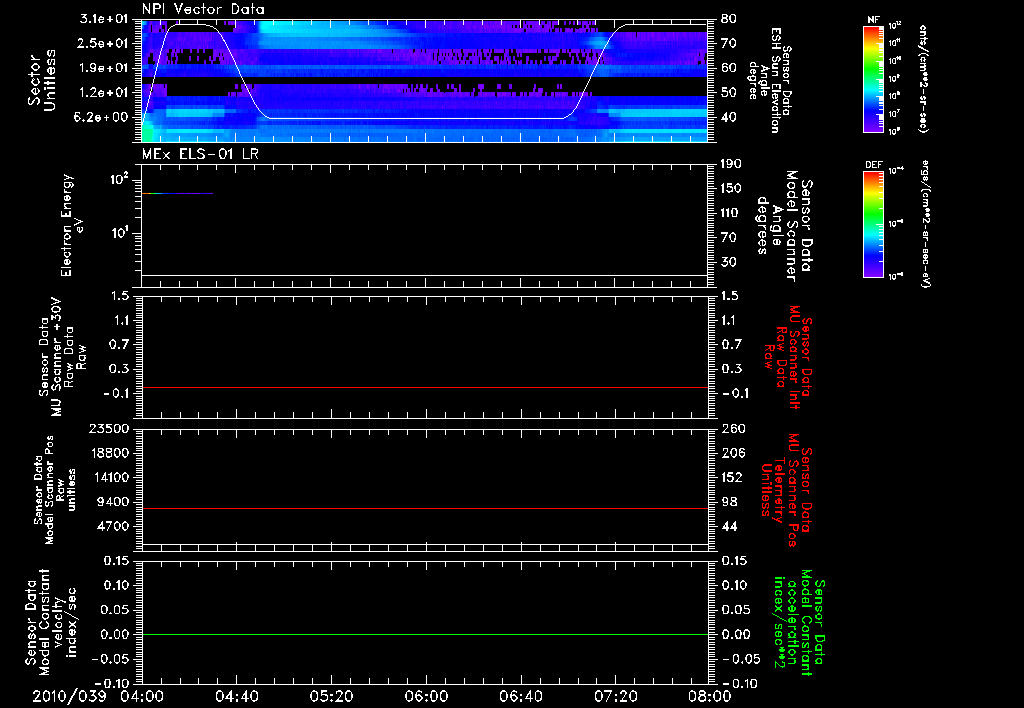The image size is (1024, 708).
Task: Click the "6.2e+00" sector tick label
Action: tap(102, 118)
